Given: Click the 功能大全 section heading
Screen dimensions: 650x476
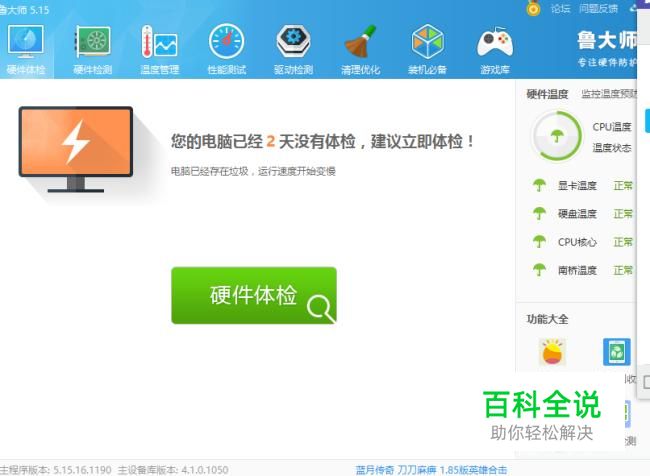Looking at the screenshot, I should click(x=547, y=319).
